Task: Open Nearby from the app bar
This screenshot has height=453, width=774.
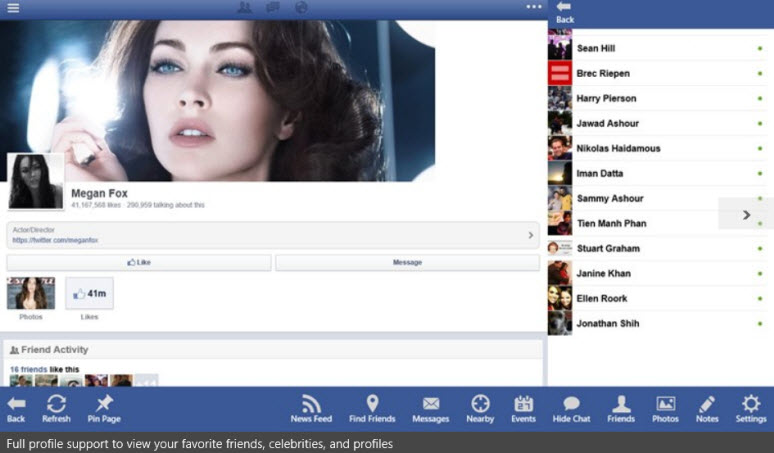Action: pos(480,409)
